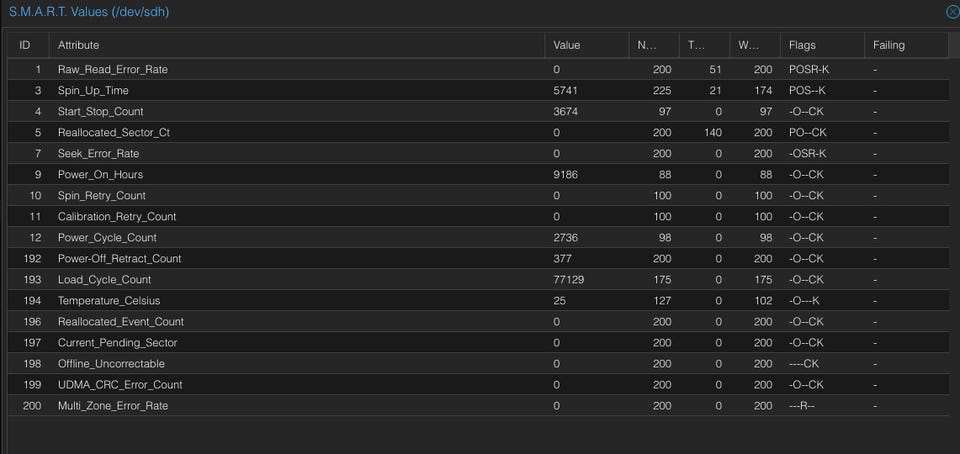Screen dimensions: 960x454
Task: Click the Temperature_Celsius value 25
Action: tap(559, 300)
